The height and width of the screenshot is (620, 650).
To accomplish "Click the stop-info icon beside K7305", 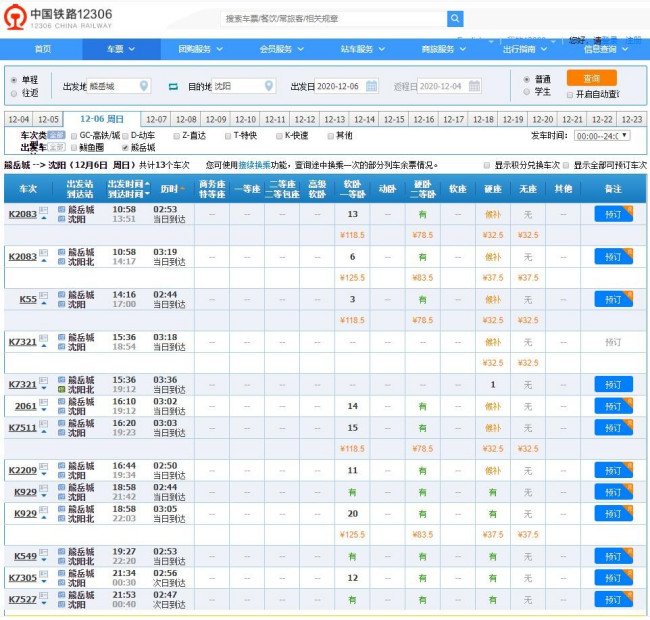I will 44,574.
